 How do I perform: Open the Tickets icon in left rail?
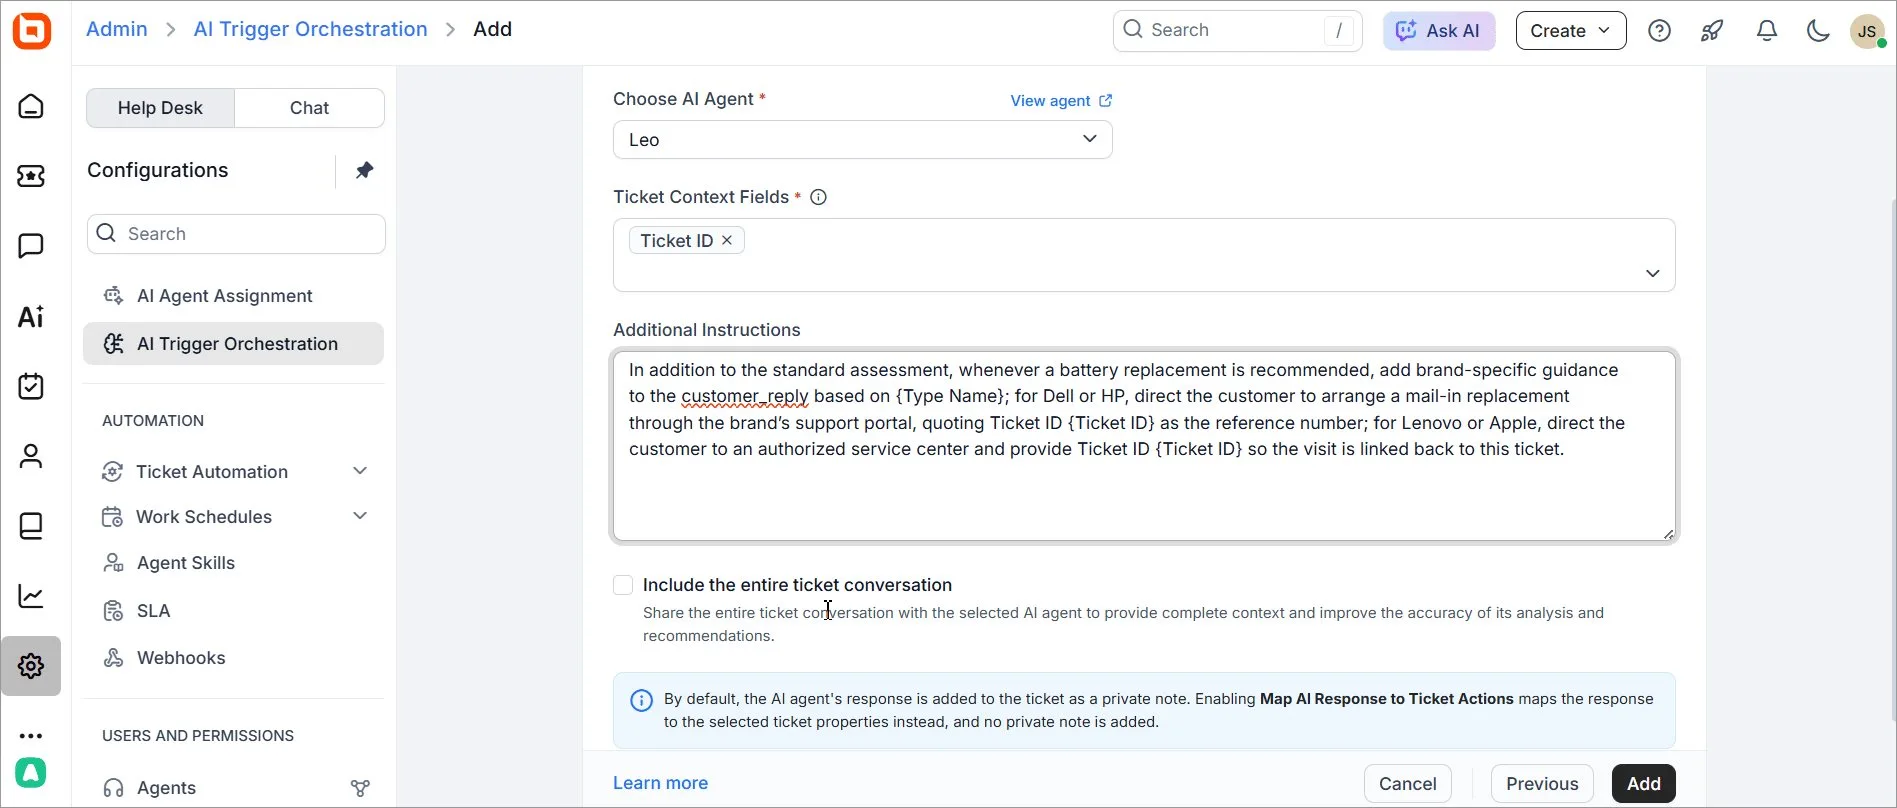tap(31, 176)
